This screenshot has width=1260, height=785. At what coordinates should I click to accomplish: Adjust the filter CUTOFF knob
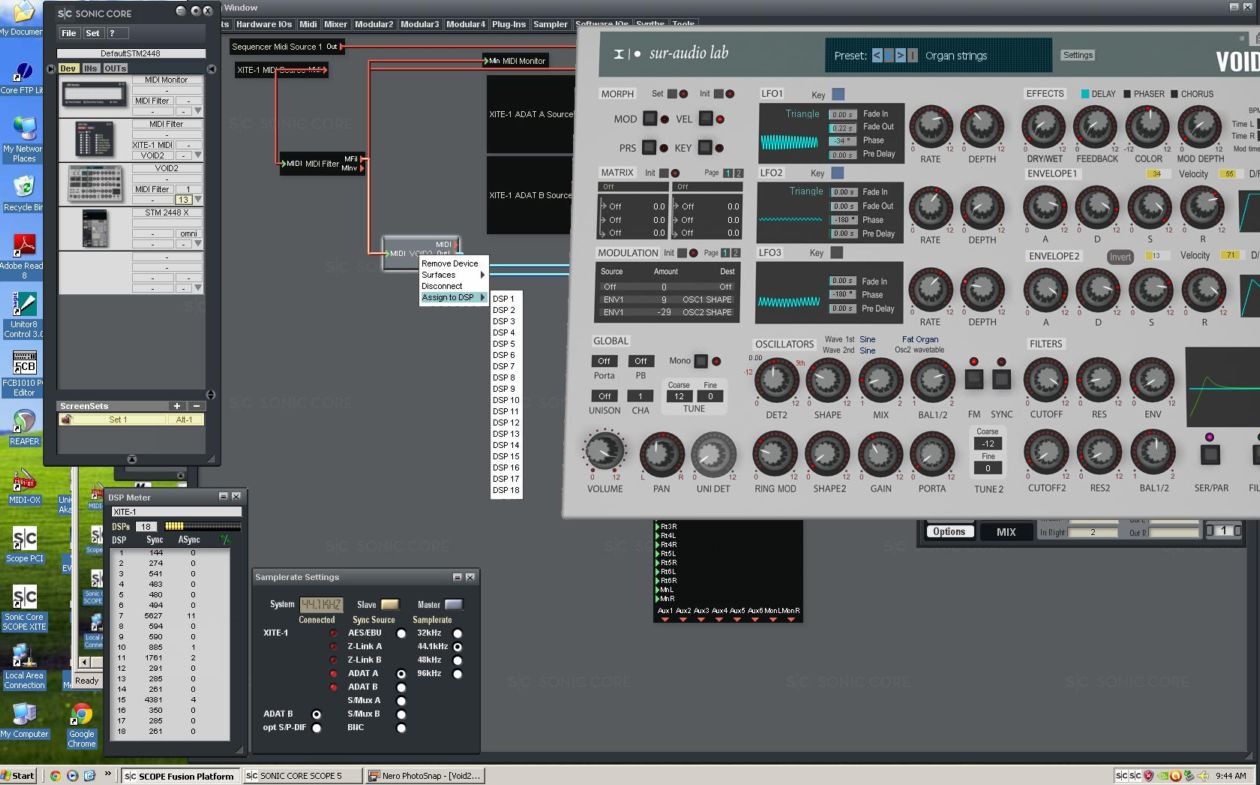click(1046, 380)
